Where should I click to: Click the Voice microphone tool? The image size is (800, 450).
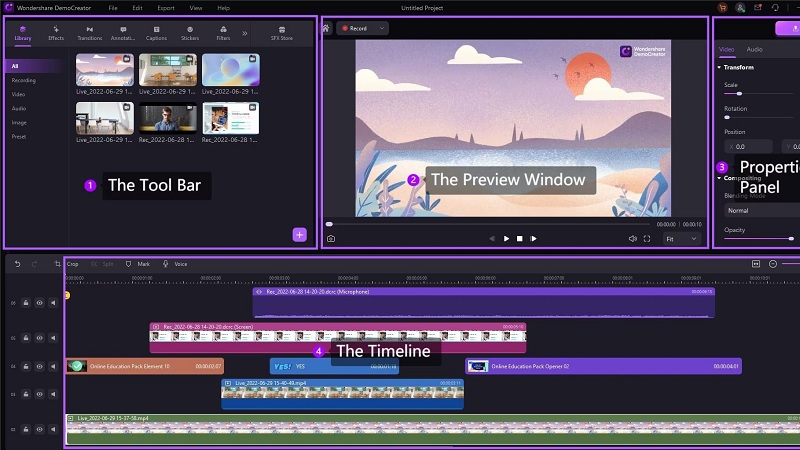click(175, 264)
